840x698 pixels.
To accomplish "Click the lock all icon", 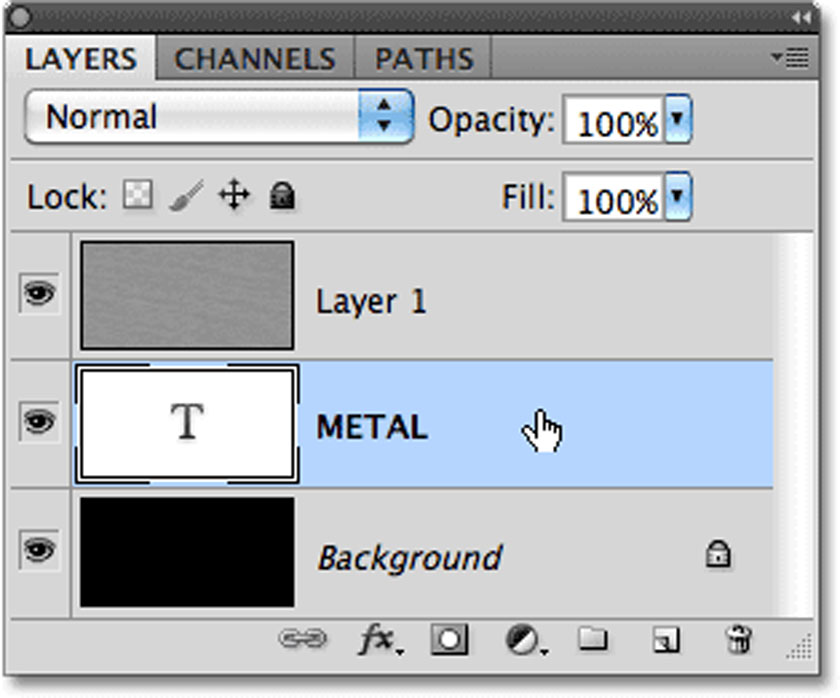I will click(282, 195).
